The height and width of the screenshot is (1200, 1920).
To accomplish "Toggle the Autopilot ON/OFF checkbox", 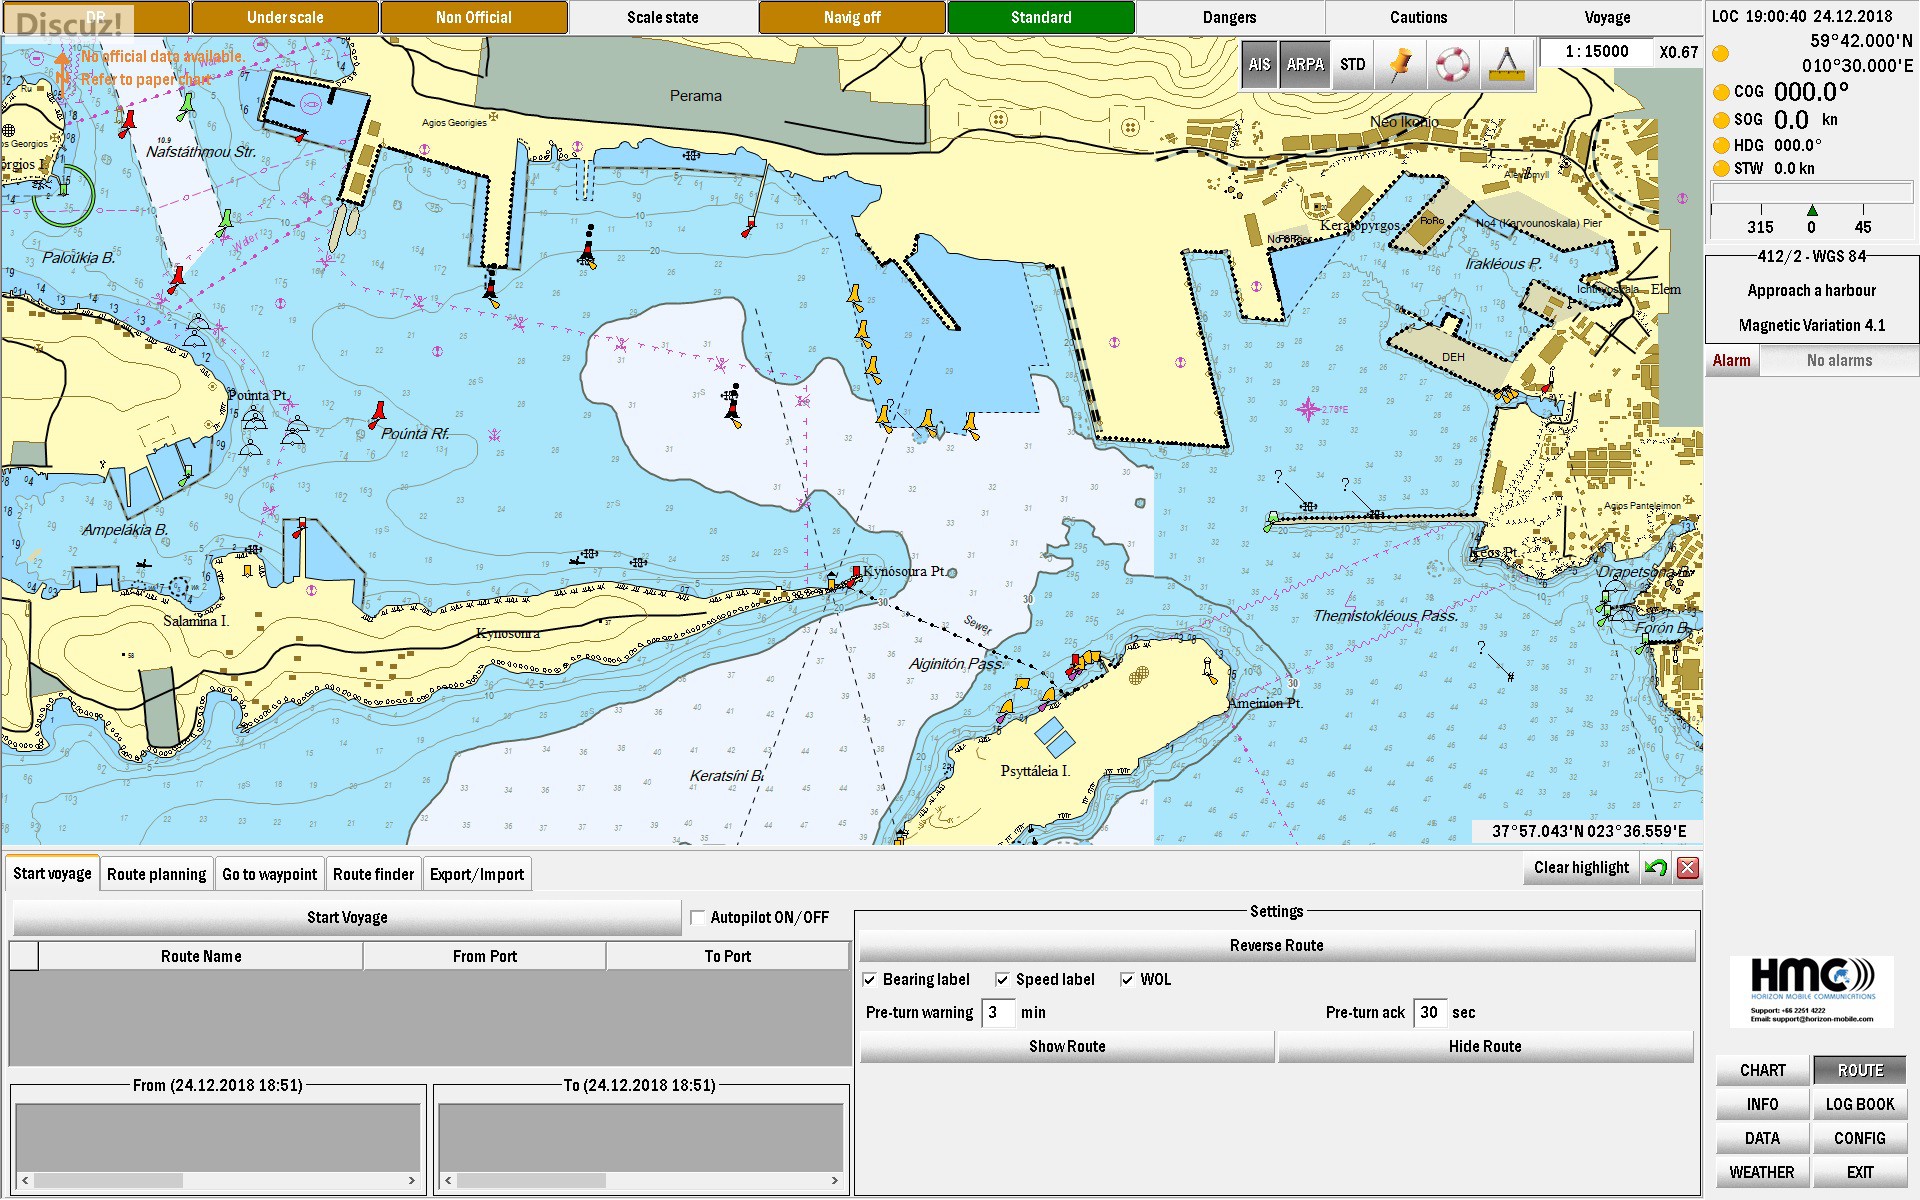I will pos(698,917).
